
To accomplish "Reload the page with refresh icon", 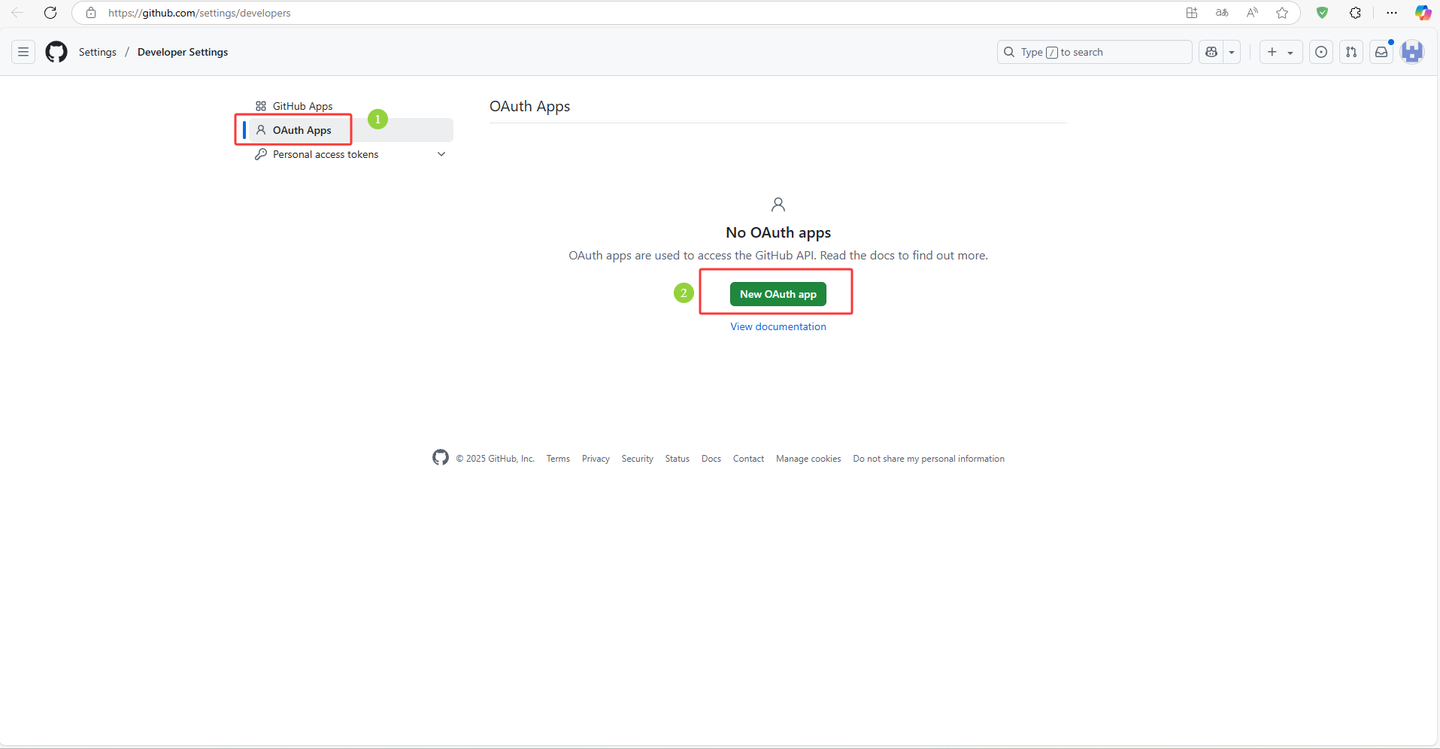I will 50,13.
